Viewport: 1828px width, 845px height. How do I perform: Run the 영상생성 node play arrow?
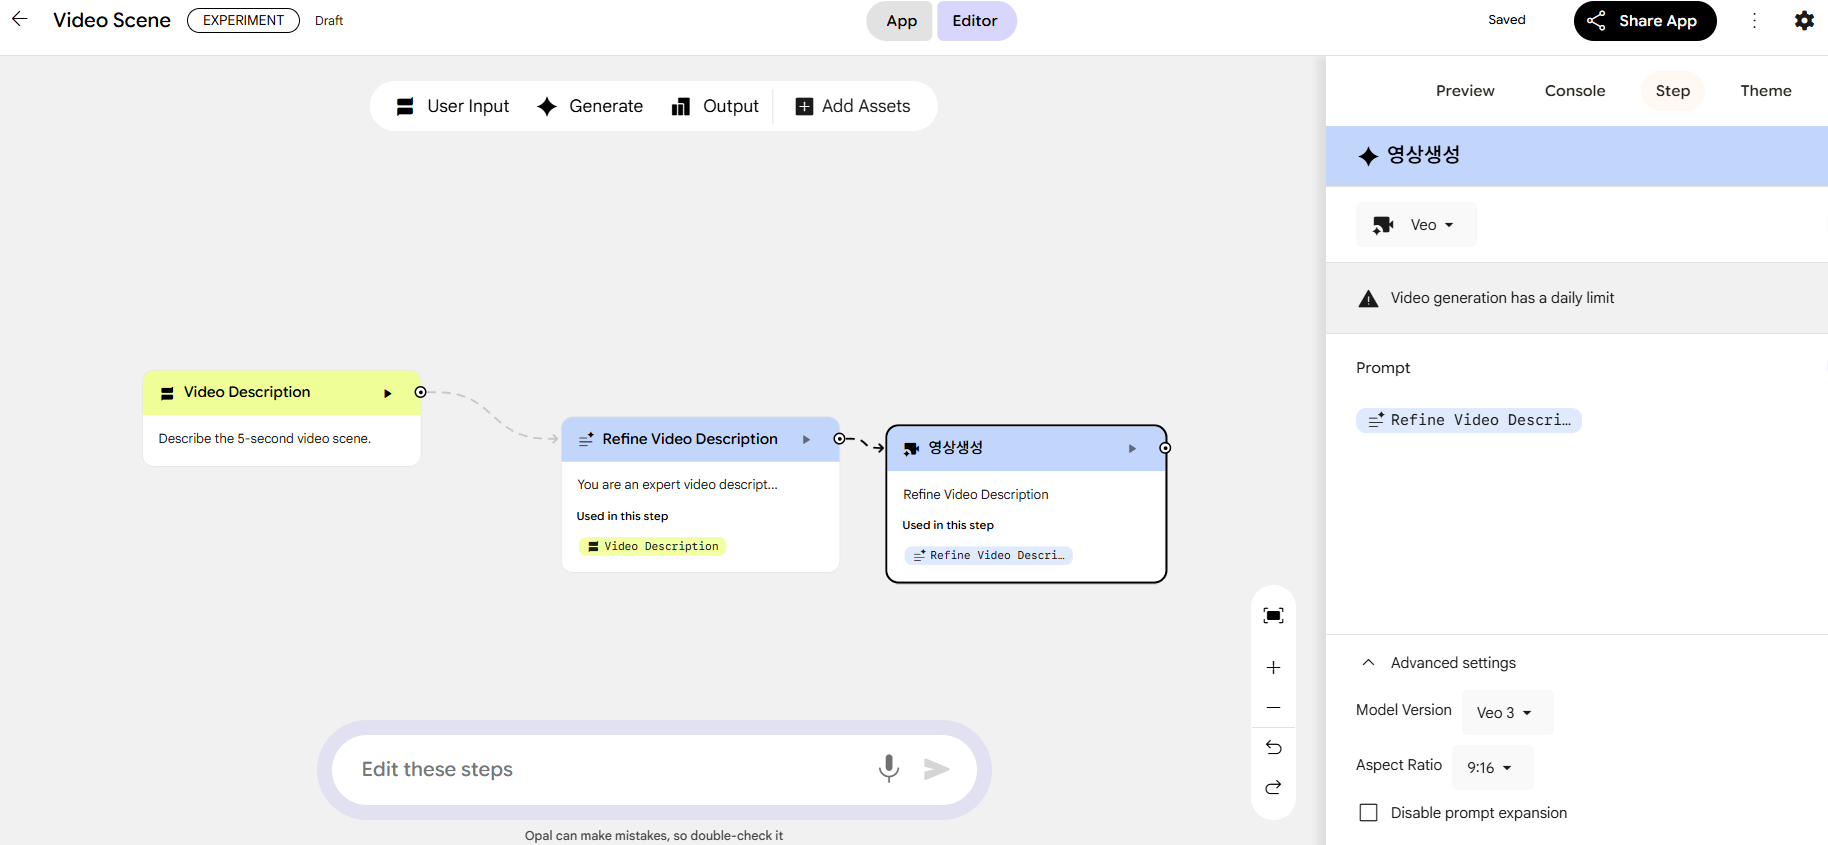tap(1132, 448)
